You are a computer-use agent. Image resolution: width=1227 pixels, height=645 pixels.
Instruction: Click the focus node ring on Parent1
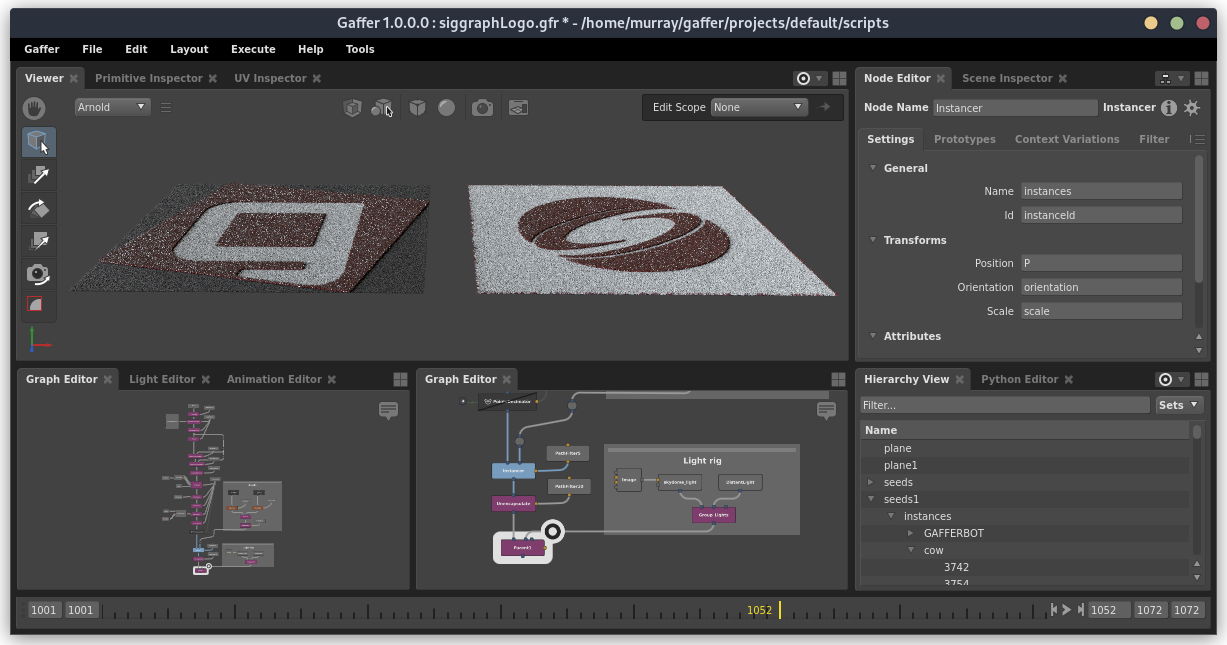pos(553,531)
